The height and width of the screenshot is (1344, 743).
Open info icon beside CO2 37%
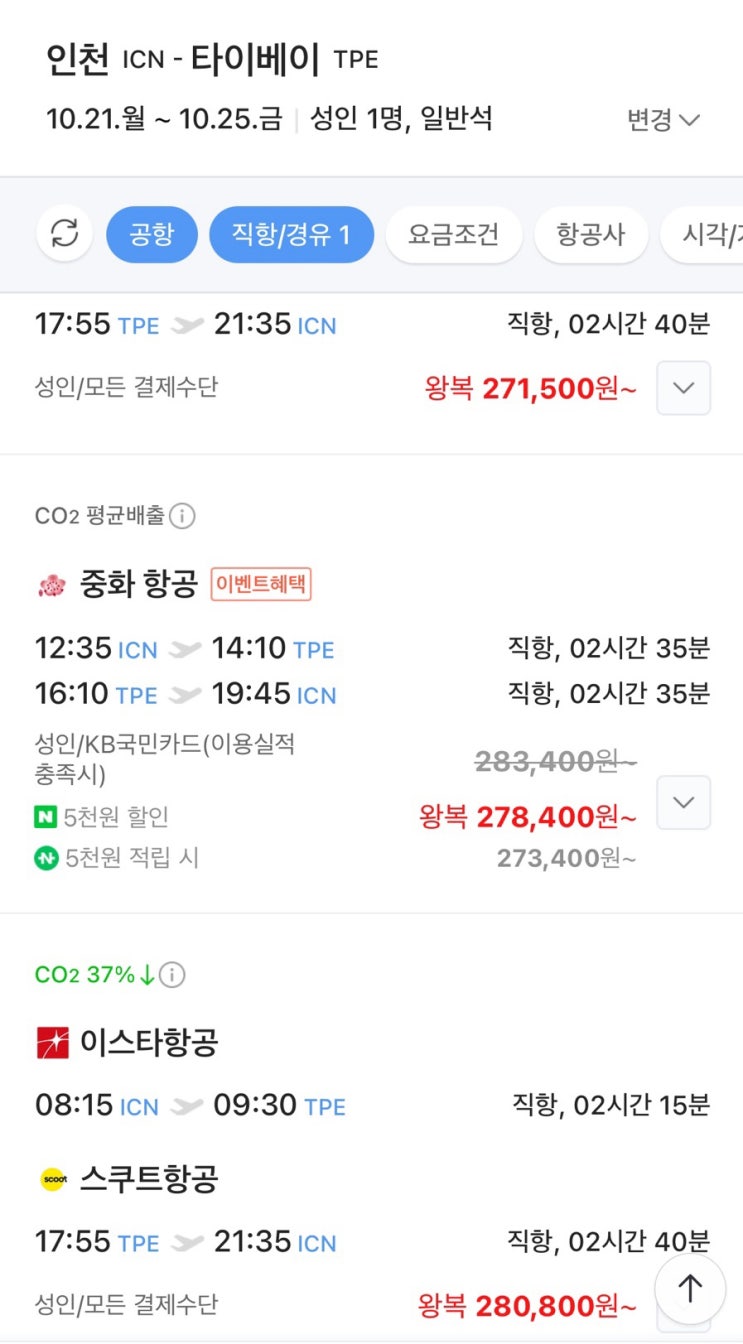[172, 974]
